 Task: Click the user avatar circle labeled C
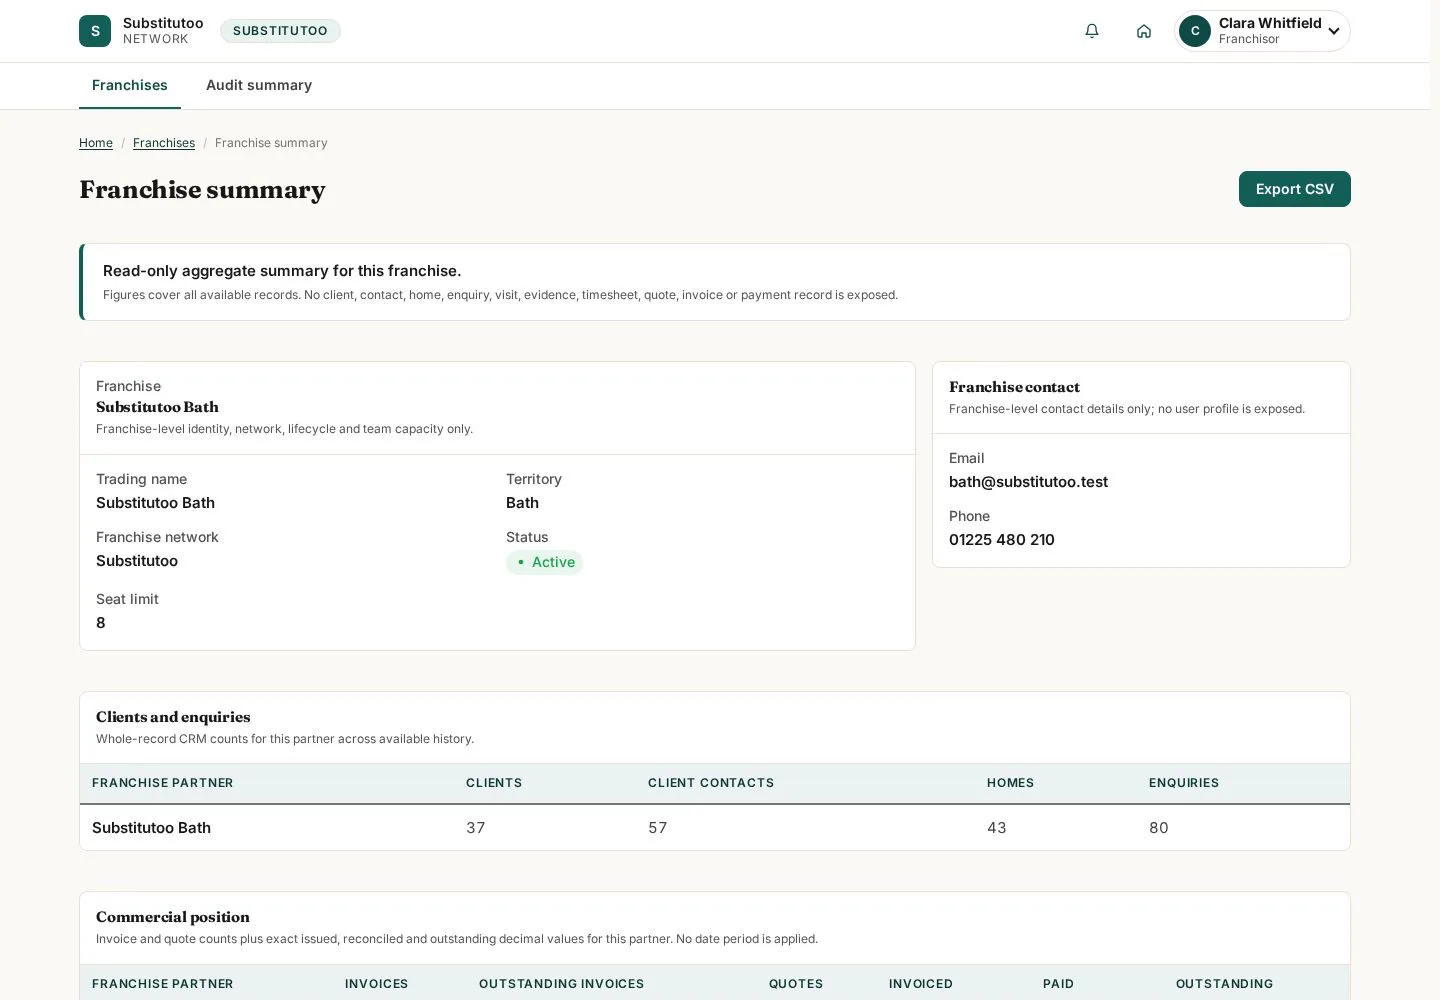pyautogui.click(x=1195, y=31)
